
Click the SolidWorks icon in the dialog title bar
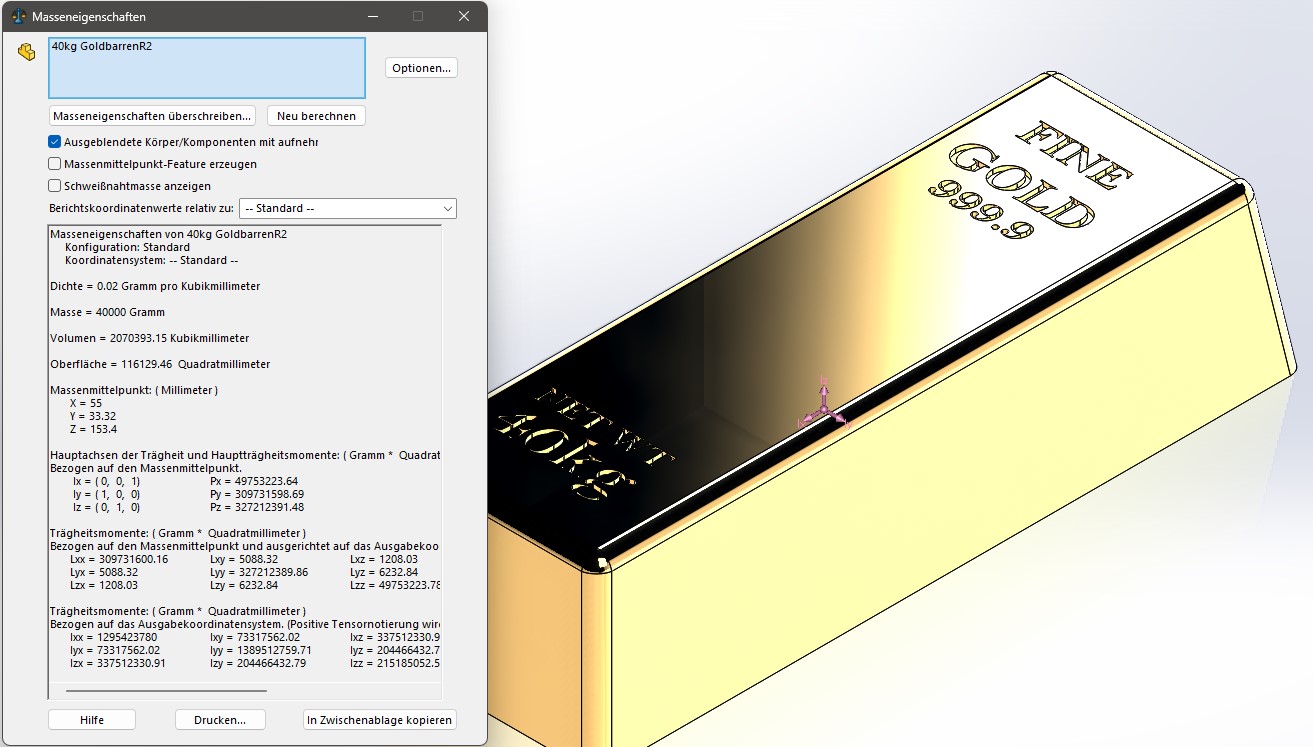(19, 17)
